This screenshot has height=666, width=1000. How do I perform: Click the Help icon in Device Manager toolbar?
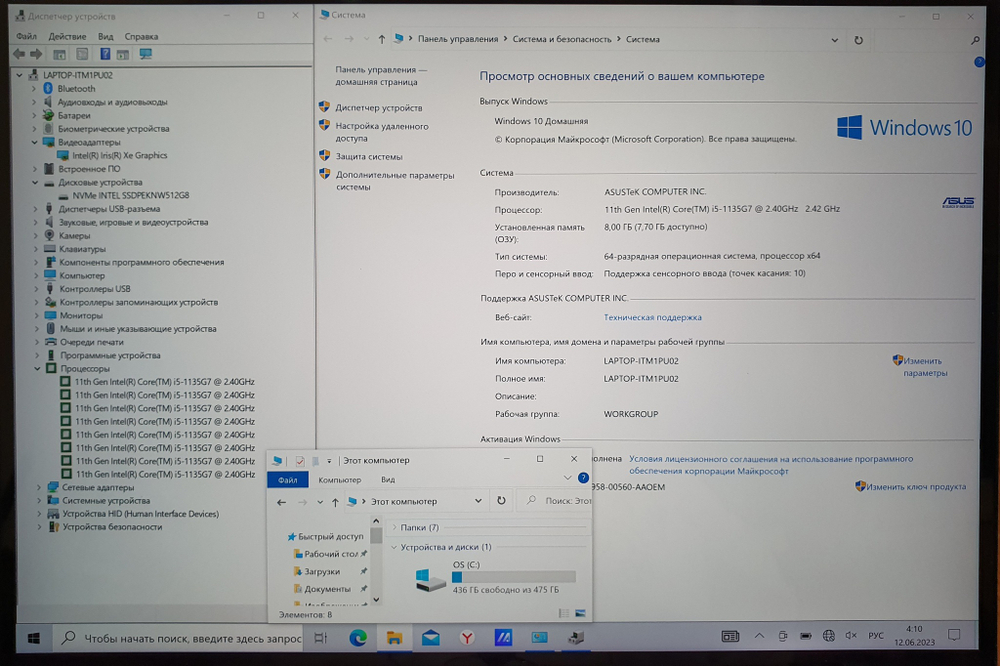[105, 54]
